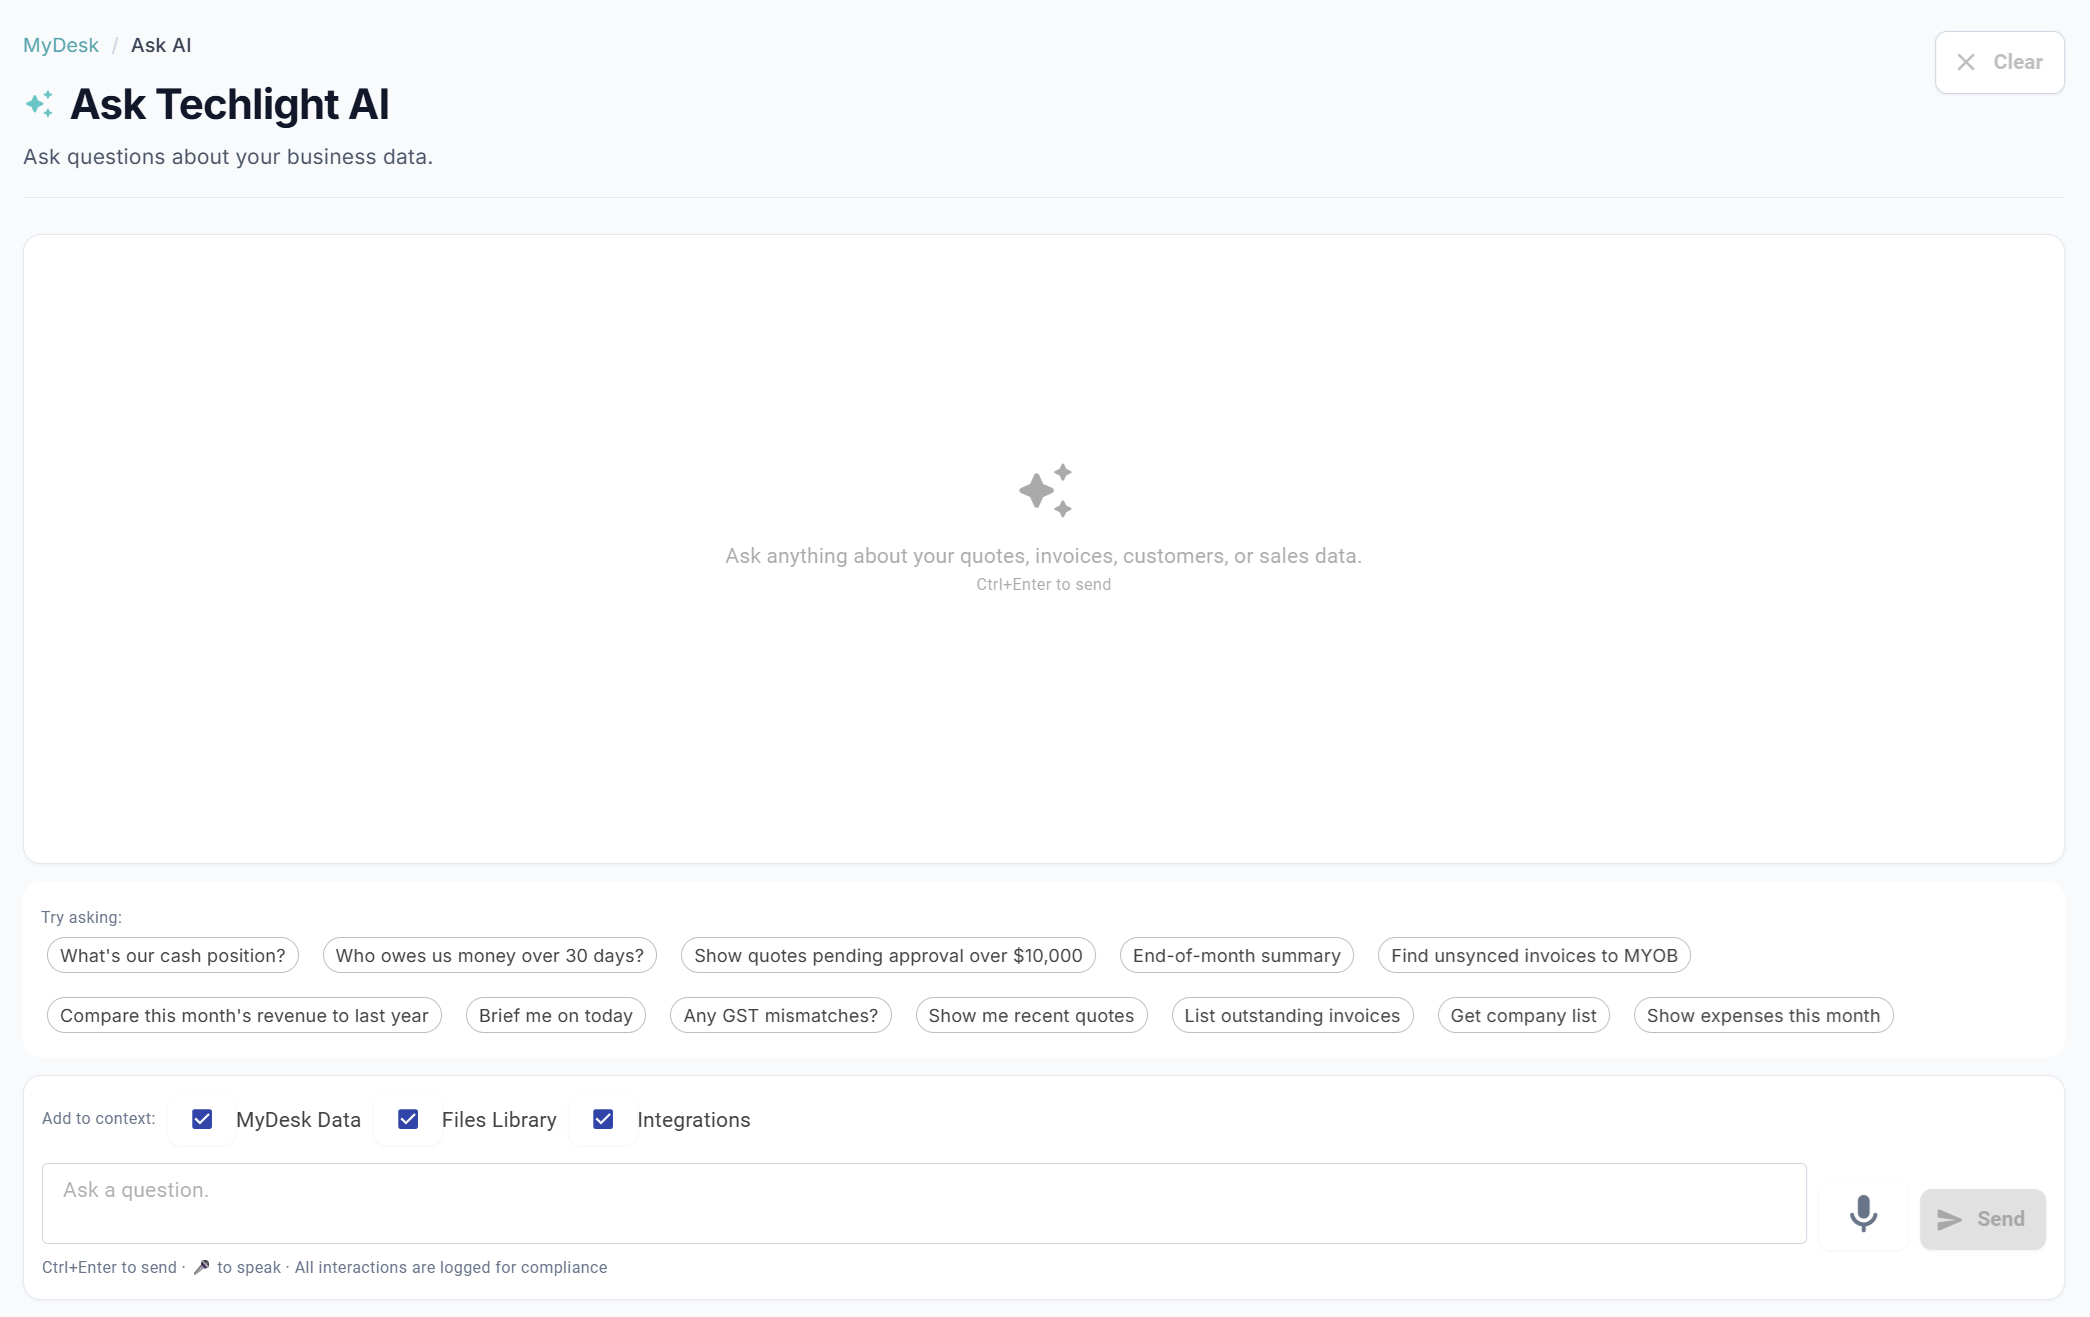Select "Who owes us money over 30 days?"
The width and height of the screenshot is (2090, 1317).
pos(490,955)
